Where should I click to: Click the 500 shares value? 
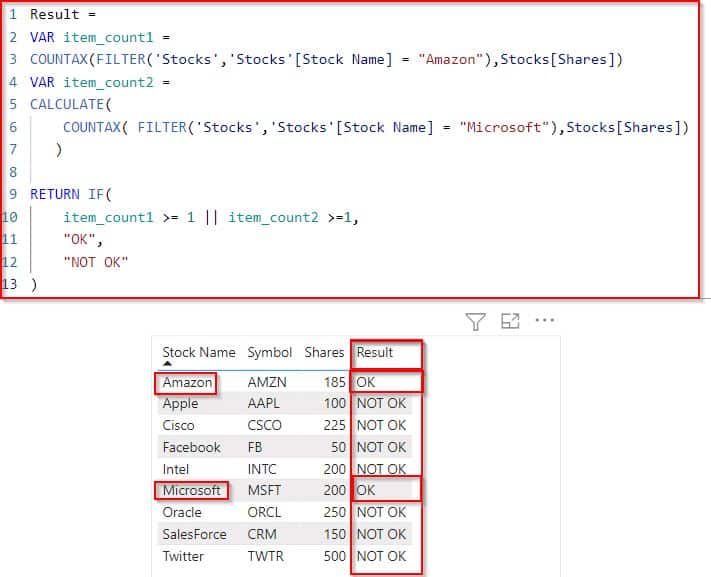coord(335,556)
